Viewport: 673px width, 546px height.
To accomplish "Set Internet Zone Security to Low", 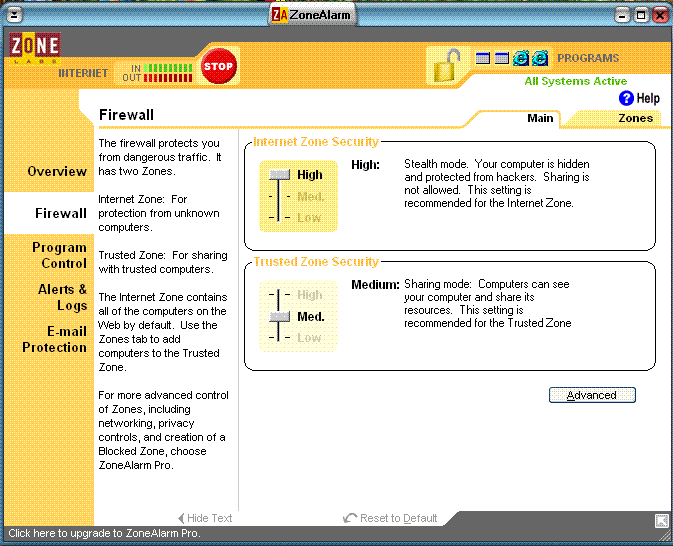I will pos(309,218).
